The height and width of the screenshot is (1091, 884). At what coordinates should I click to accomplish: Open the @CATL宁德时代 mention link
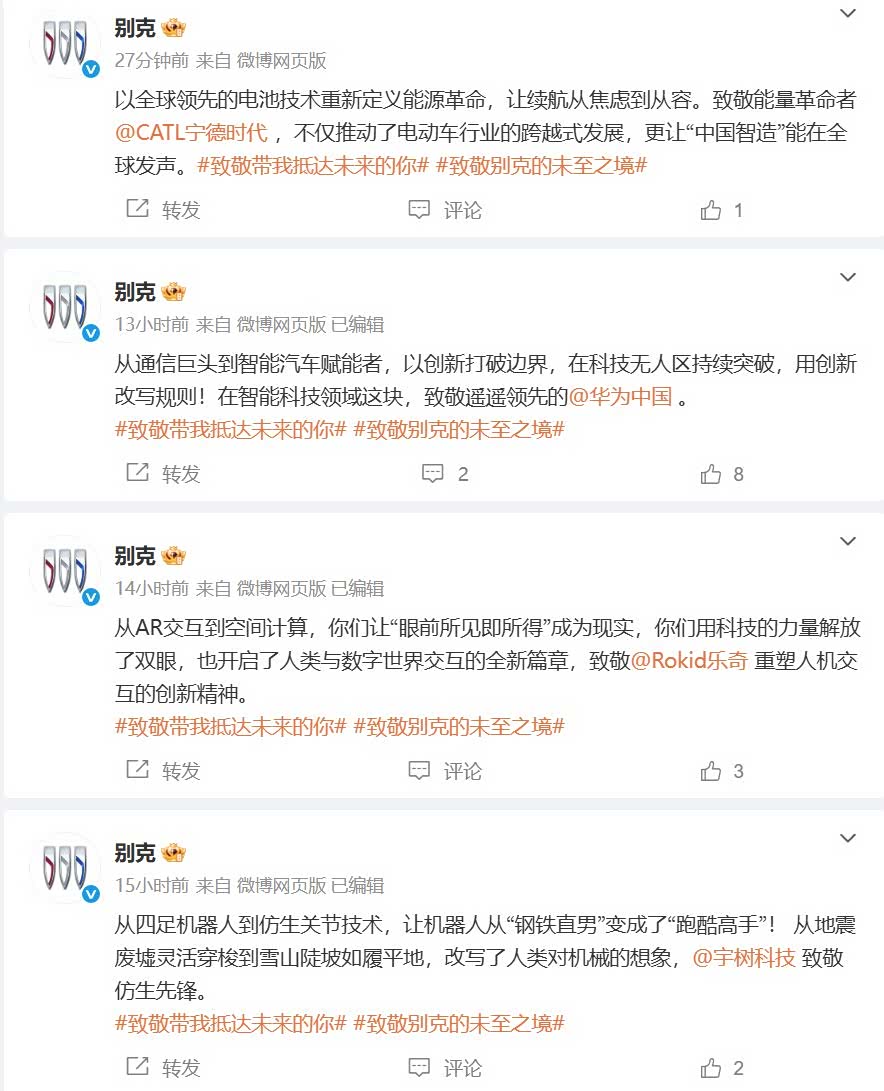[x=191, y=132]
